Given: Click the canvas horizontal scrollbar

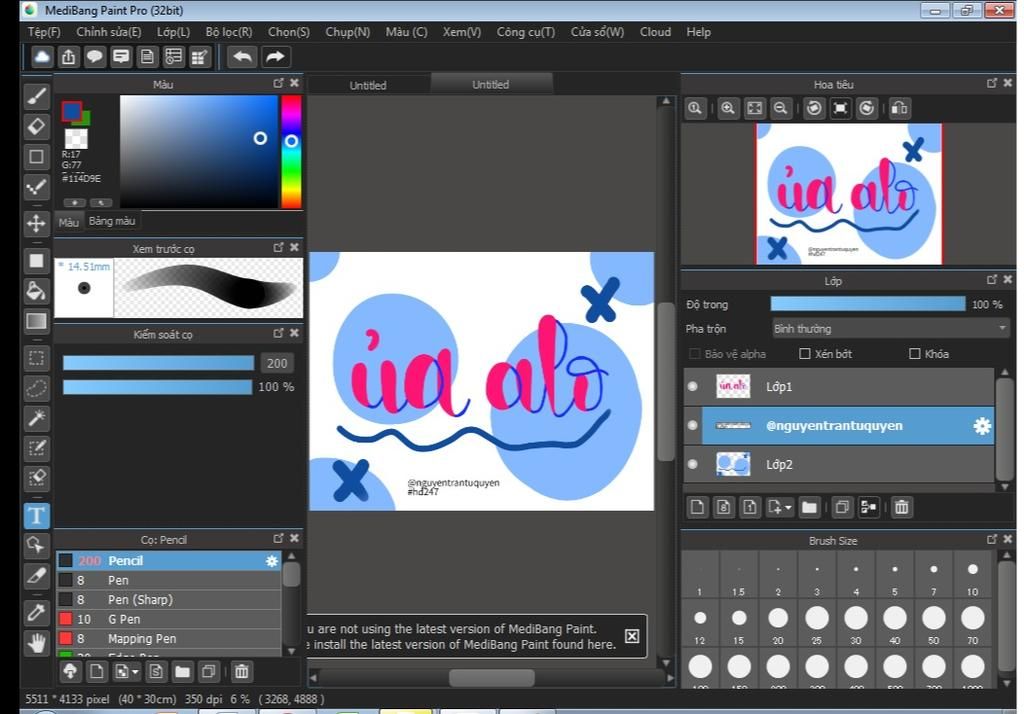Looking at the screenshot, I should pyautogui.click(x=491, y=678).
